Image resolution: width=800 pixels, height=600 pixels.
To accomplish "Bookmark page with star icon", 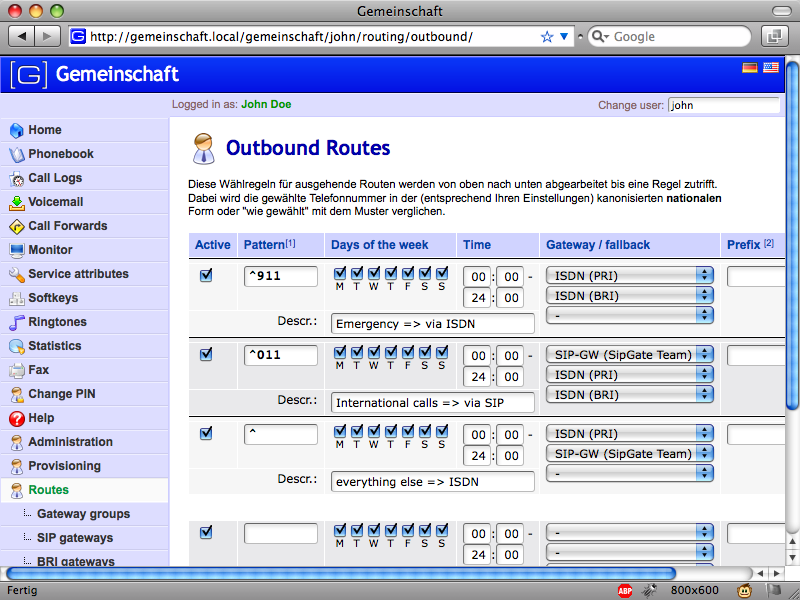I will click(x=547, y=37).
